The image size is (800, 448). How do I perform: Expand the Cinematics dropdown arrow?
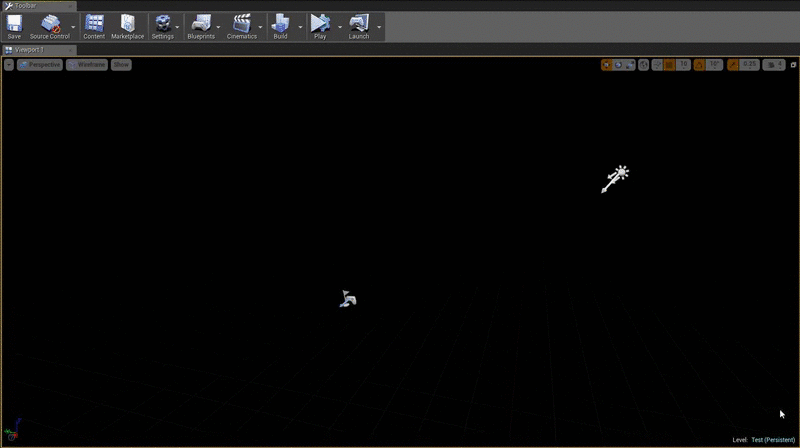[x=260, y=27]
